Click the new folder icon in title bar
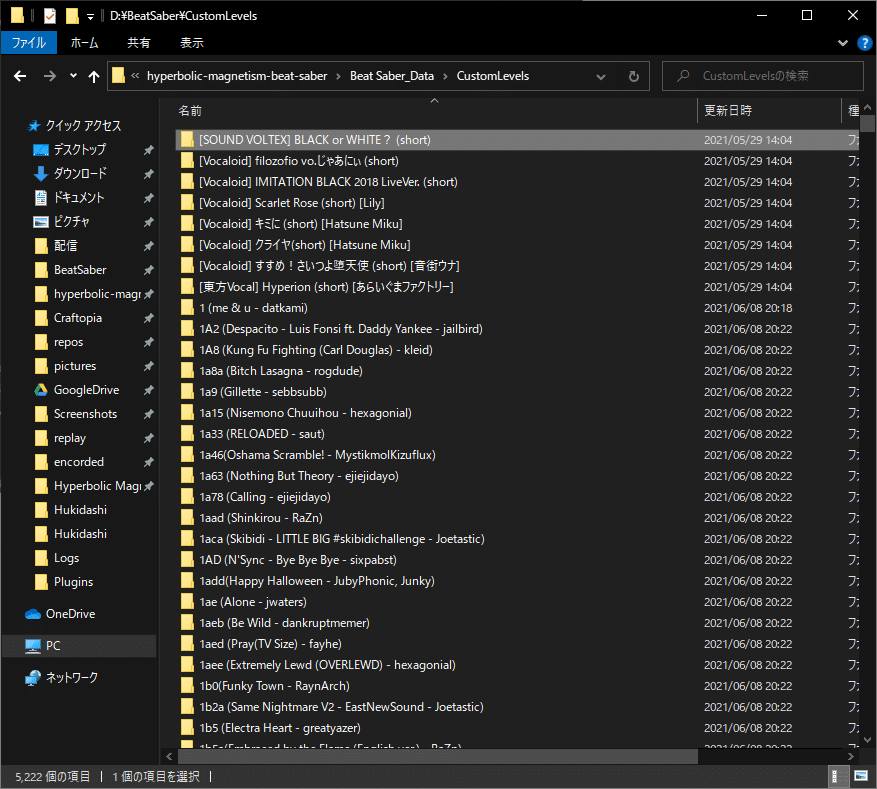 [72, 16]
